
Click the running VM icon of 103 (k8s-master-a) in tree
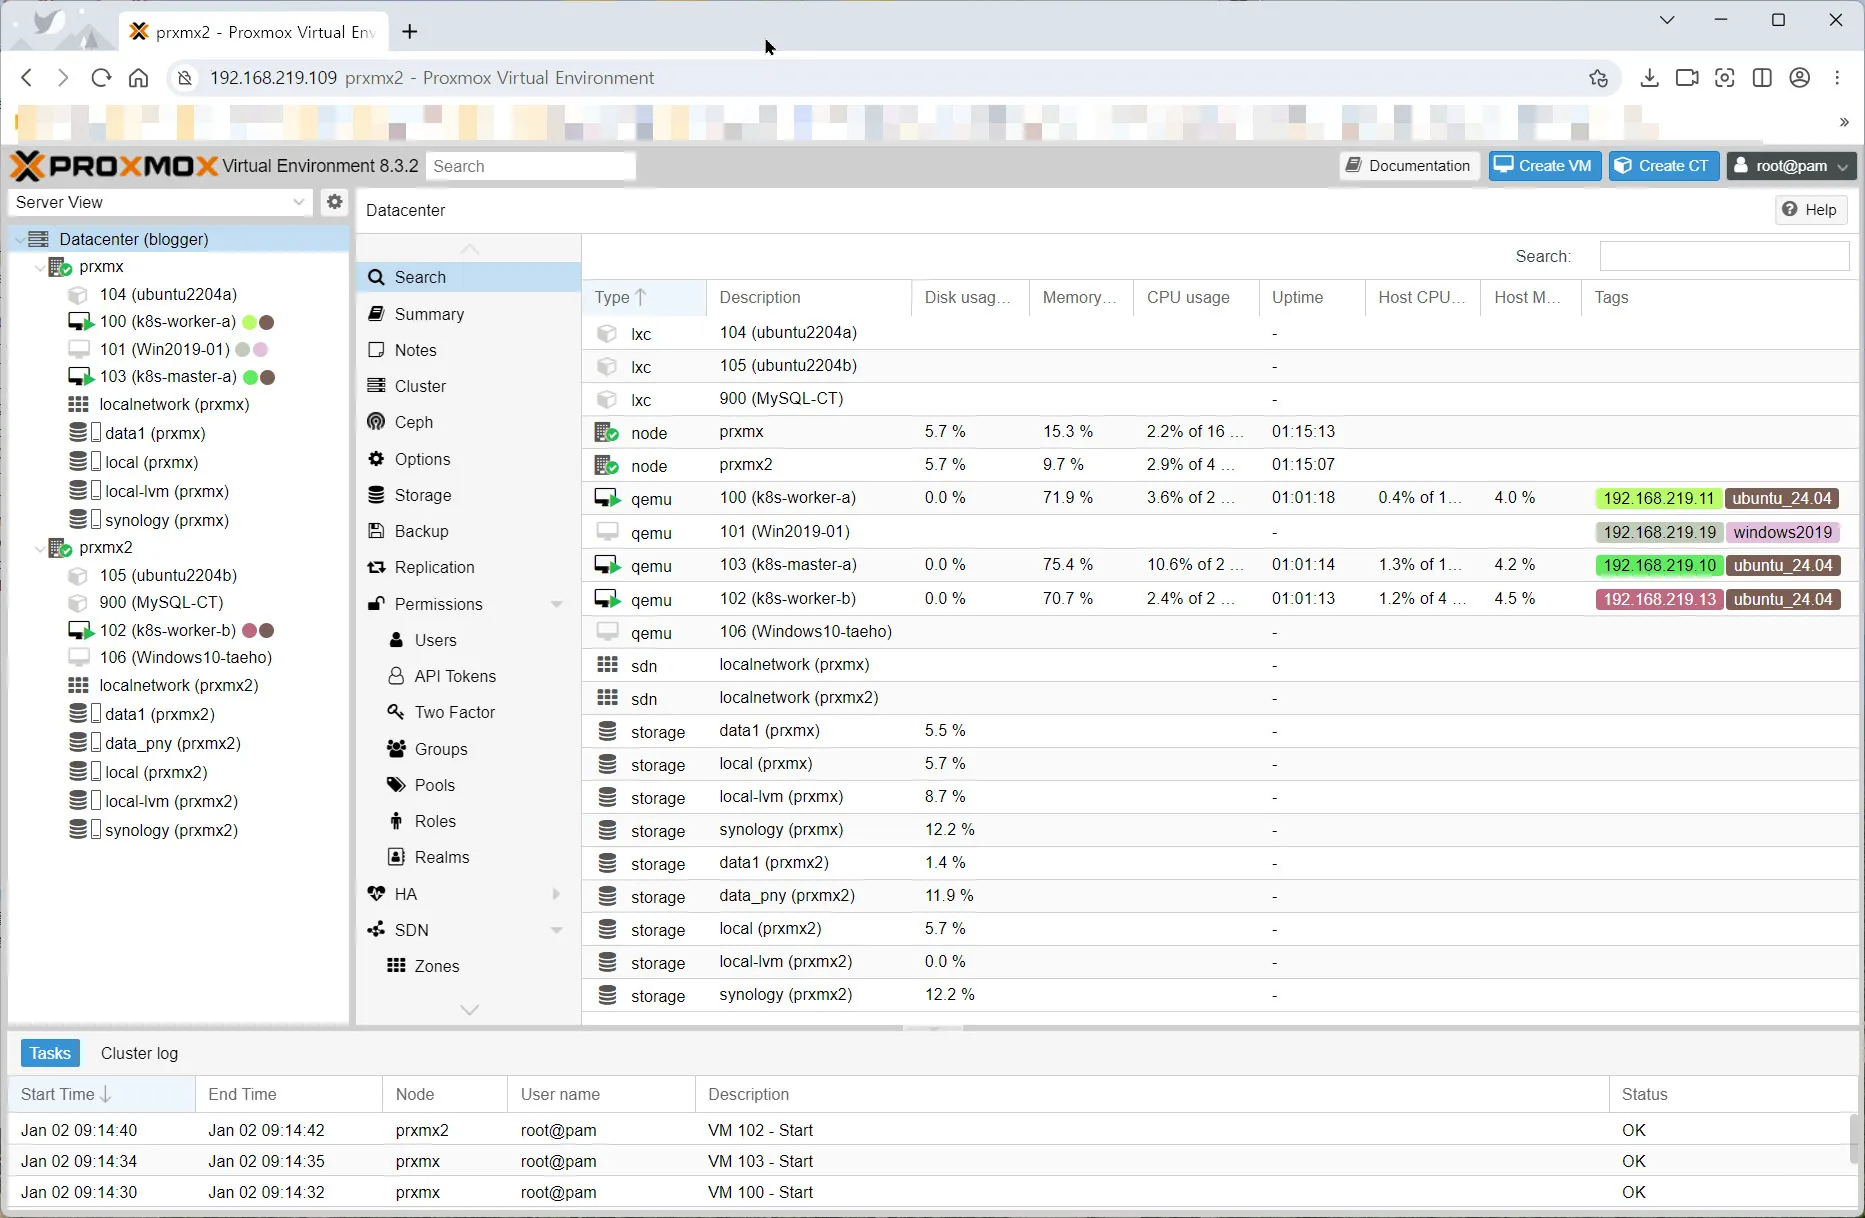pyautogui.click(x=80, y=377)
